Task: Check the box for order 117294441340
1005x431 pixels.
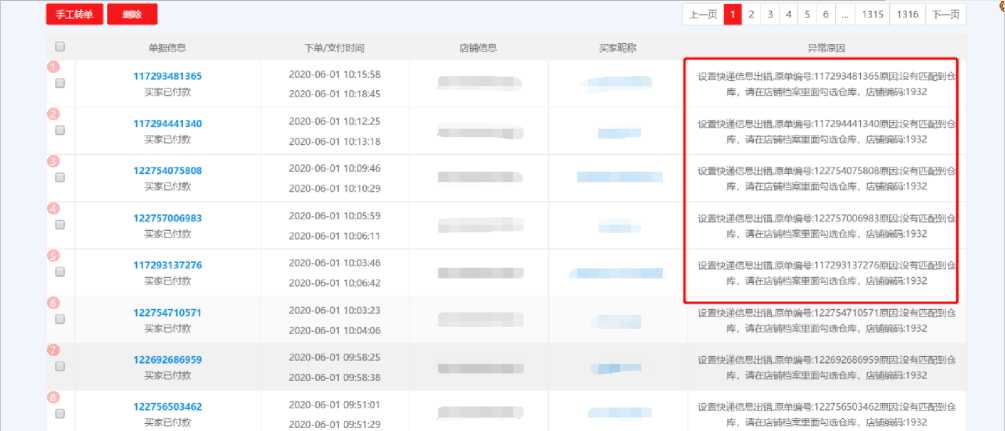Action: tap(60, 130)
